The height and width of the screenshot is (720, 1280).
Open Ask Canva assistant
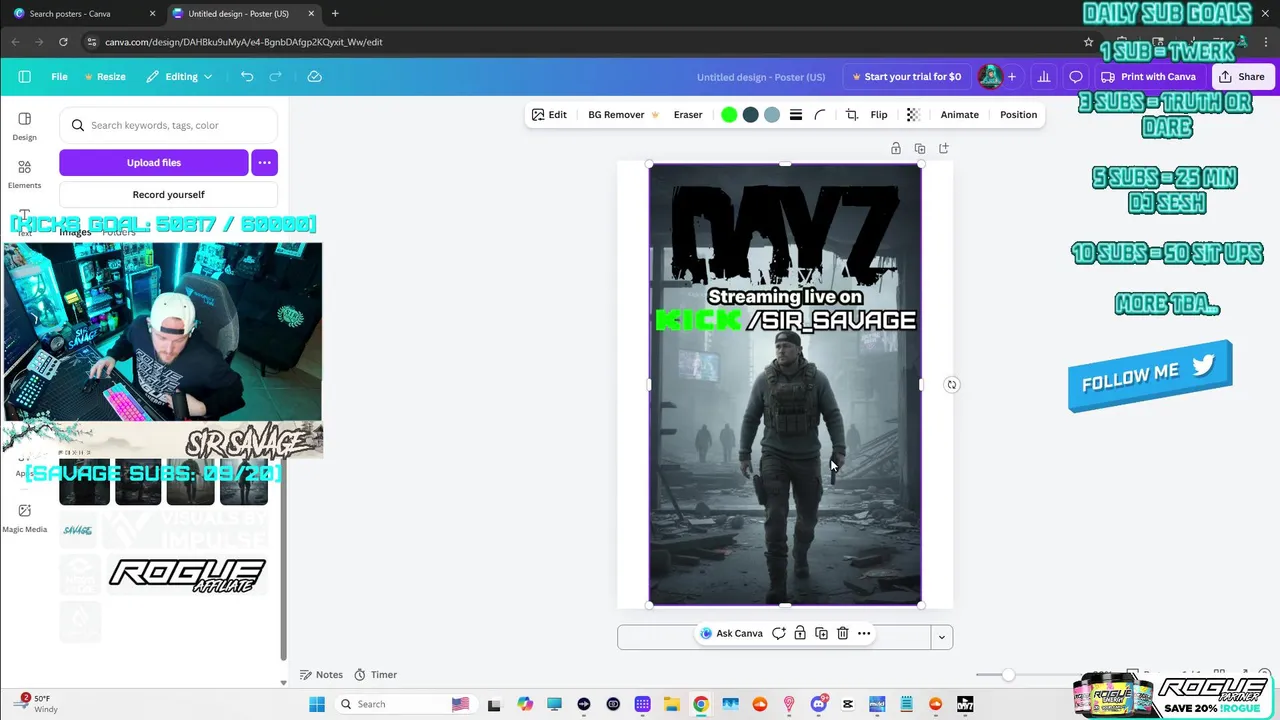tap(731, 633)
